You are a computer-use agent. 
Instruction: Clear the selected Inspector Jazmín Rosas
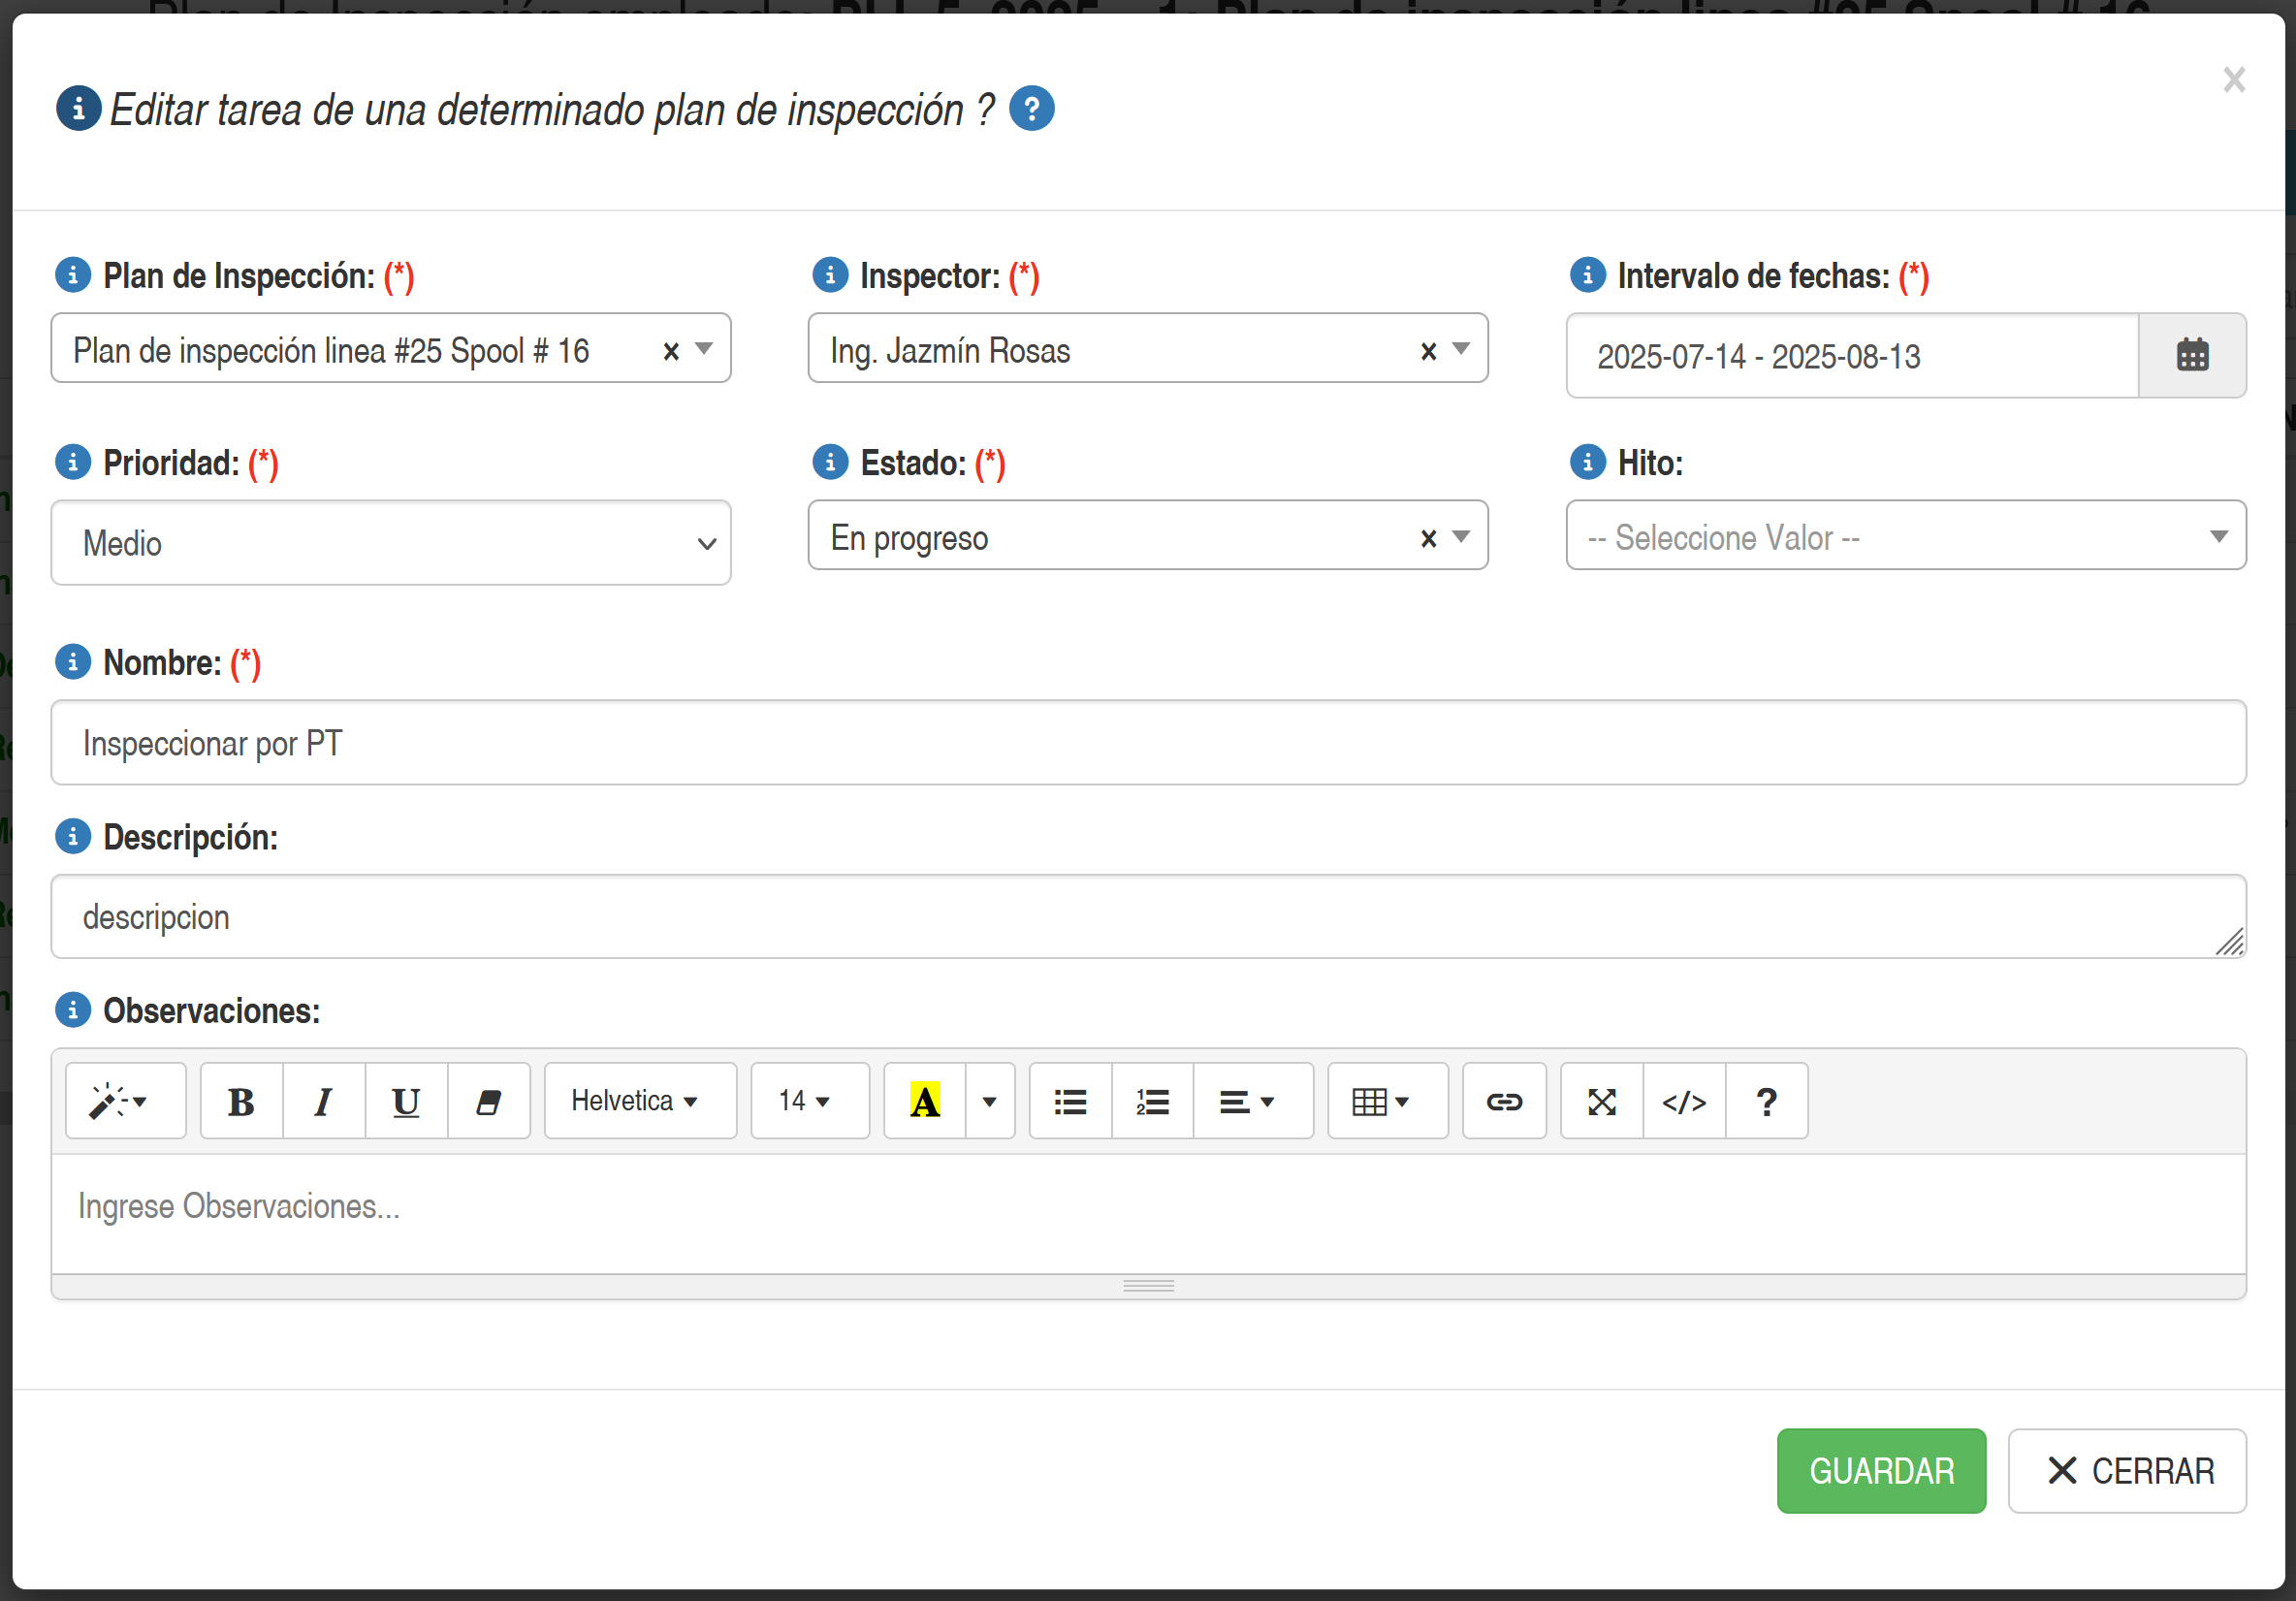point(1428,350)
